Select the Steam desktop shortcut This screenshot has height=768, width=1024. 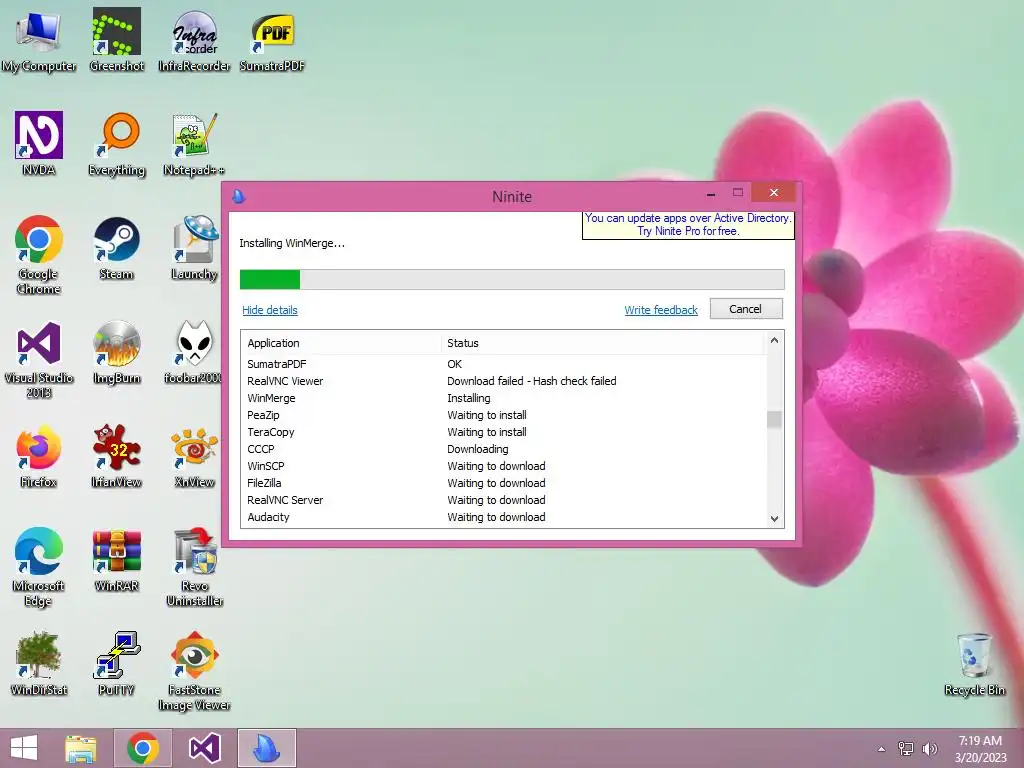pyautogui.click(x=116, y=248)
